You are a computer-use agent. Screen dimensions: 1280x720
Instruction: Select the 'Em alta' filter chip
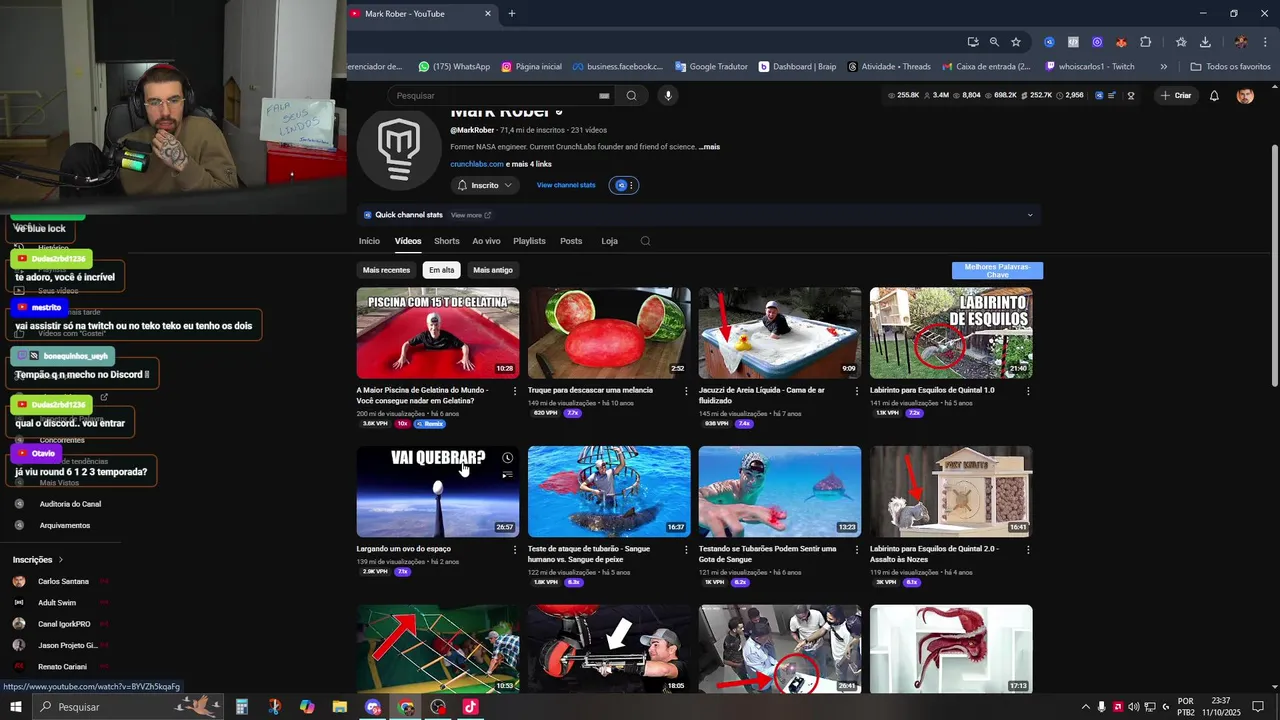tap(442, 270)
